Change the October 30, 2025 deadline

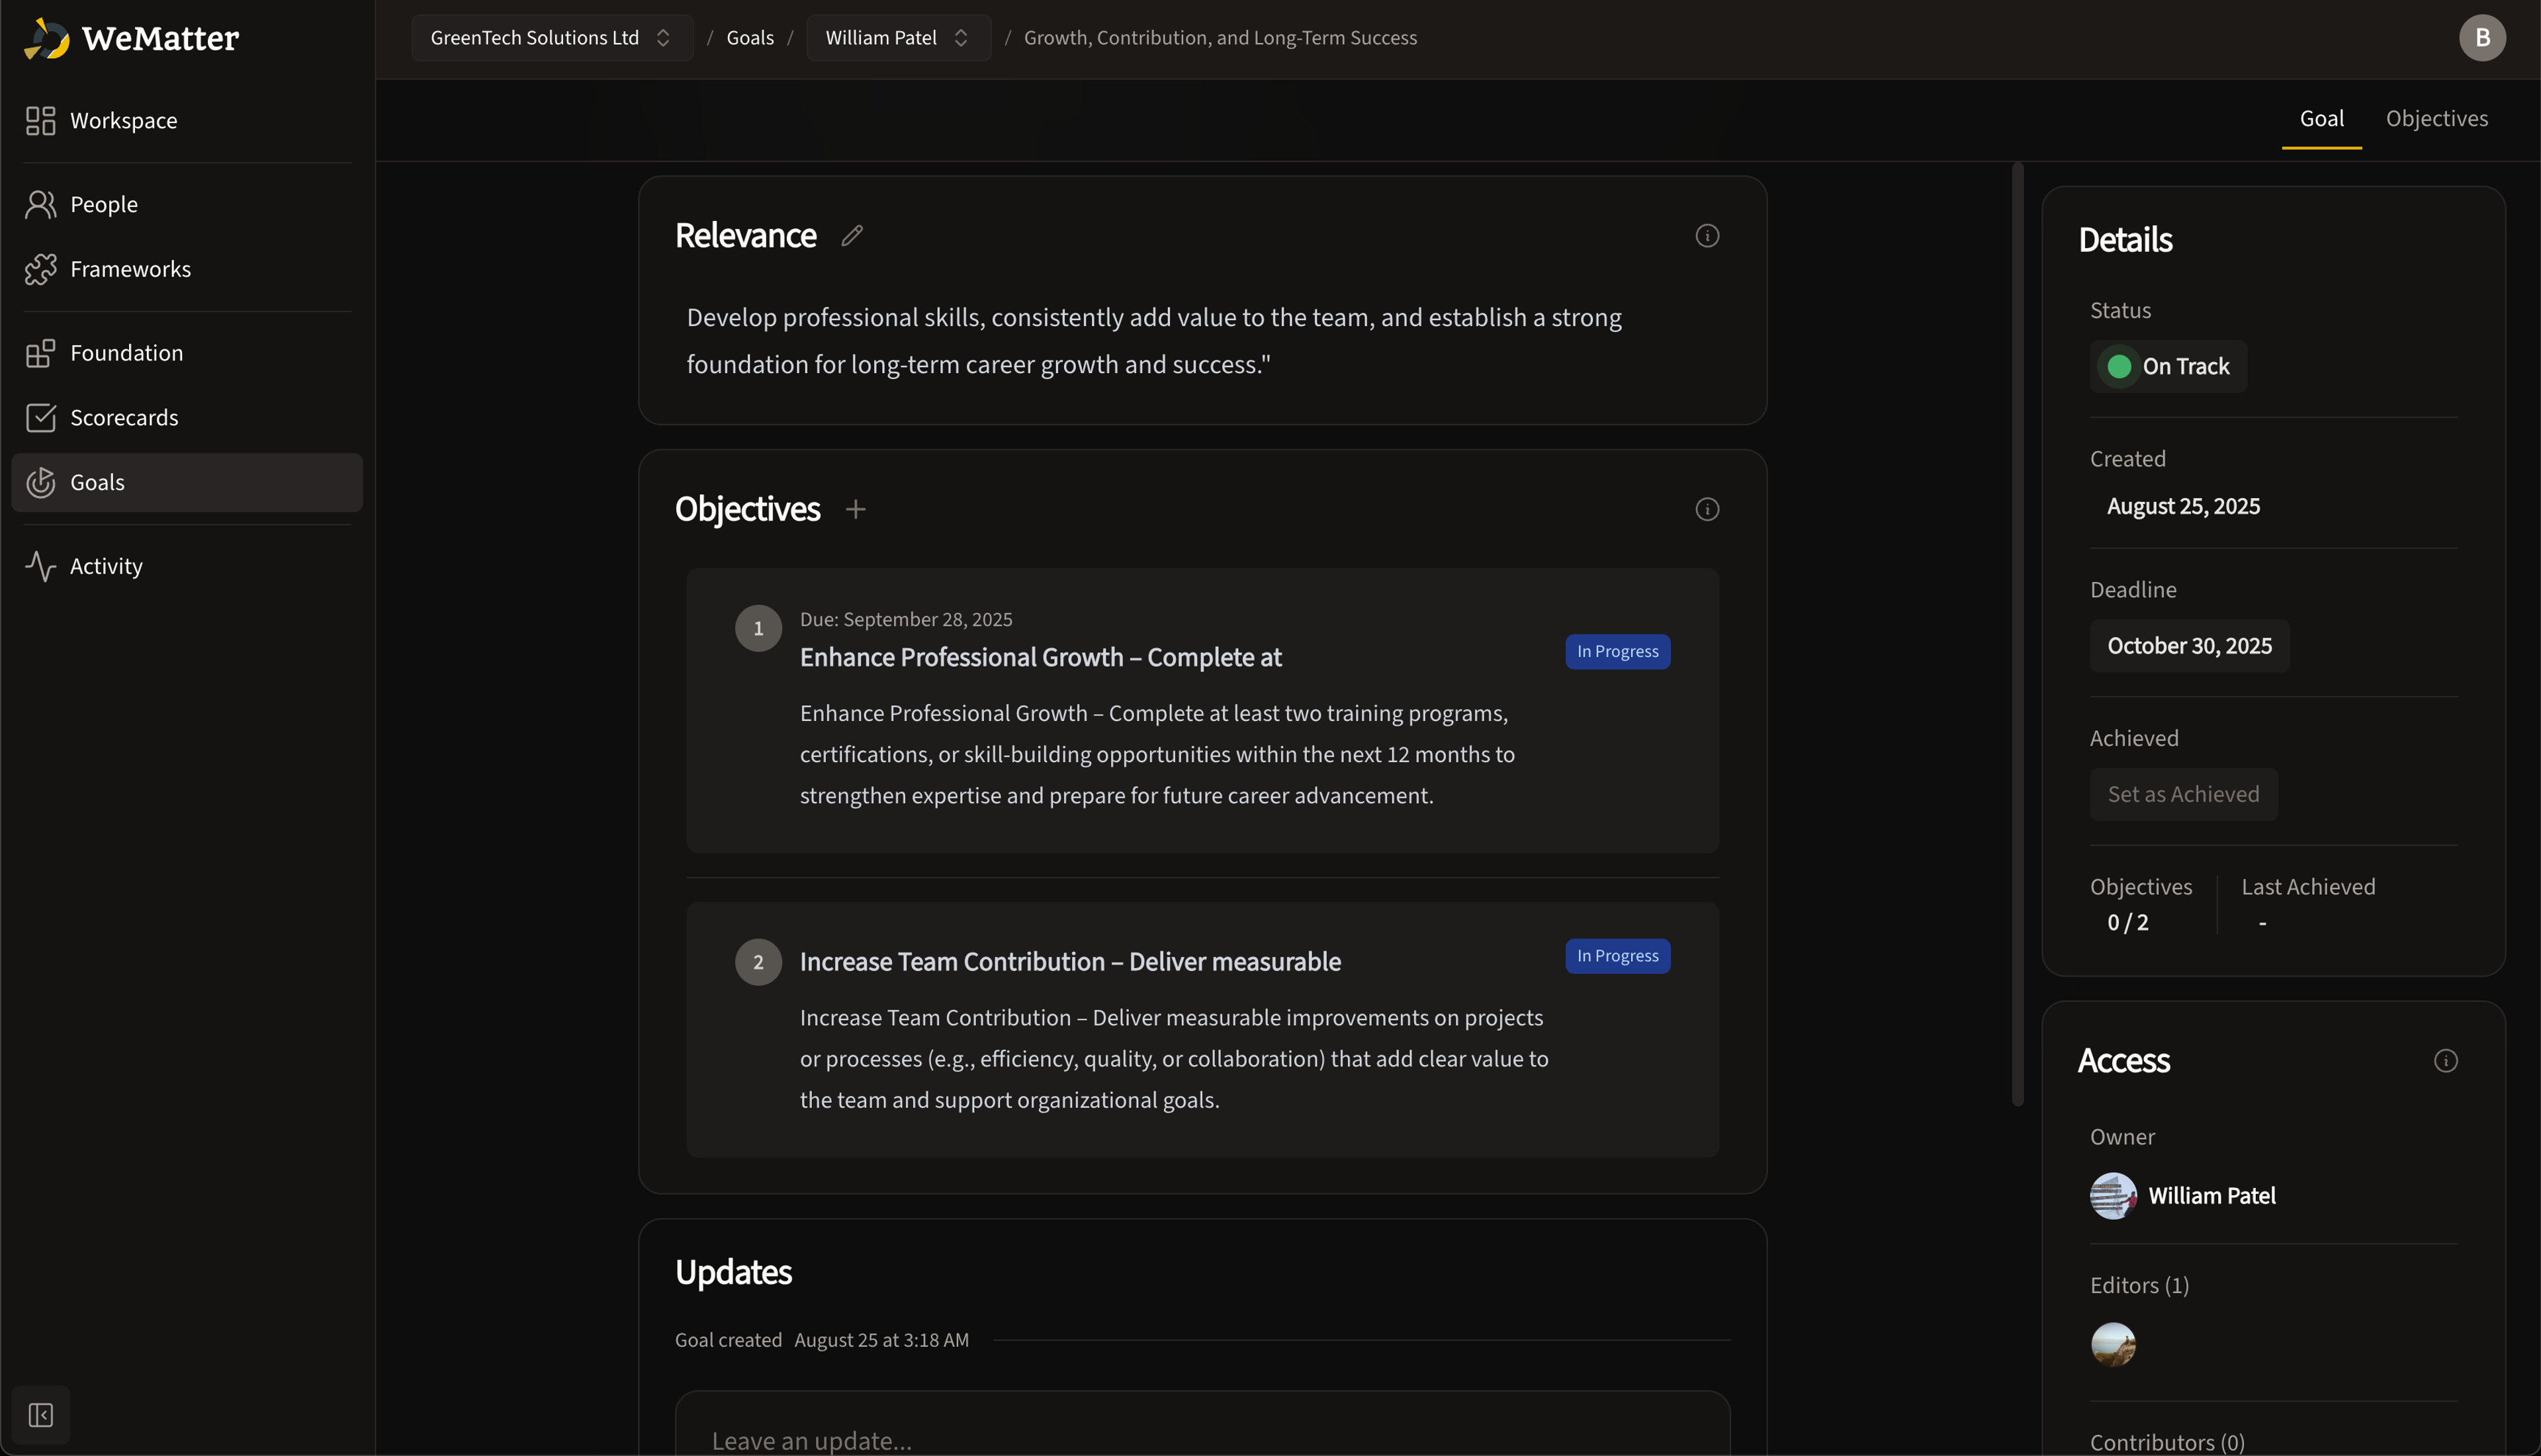(2189, 646)
